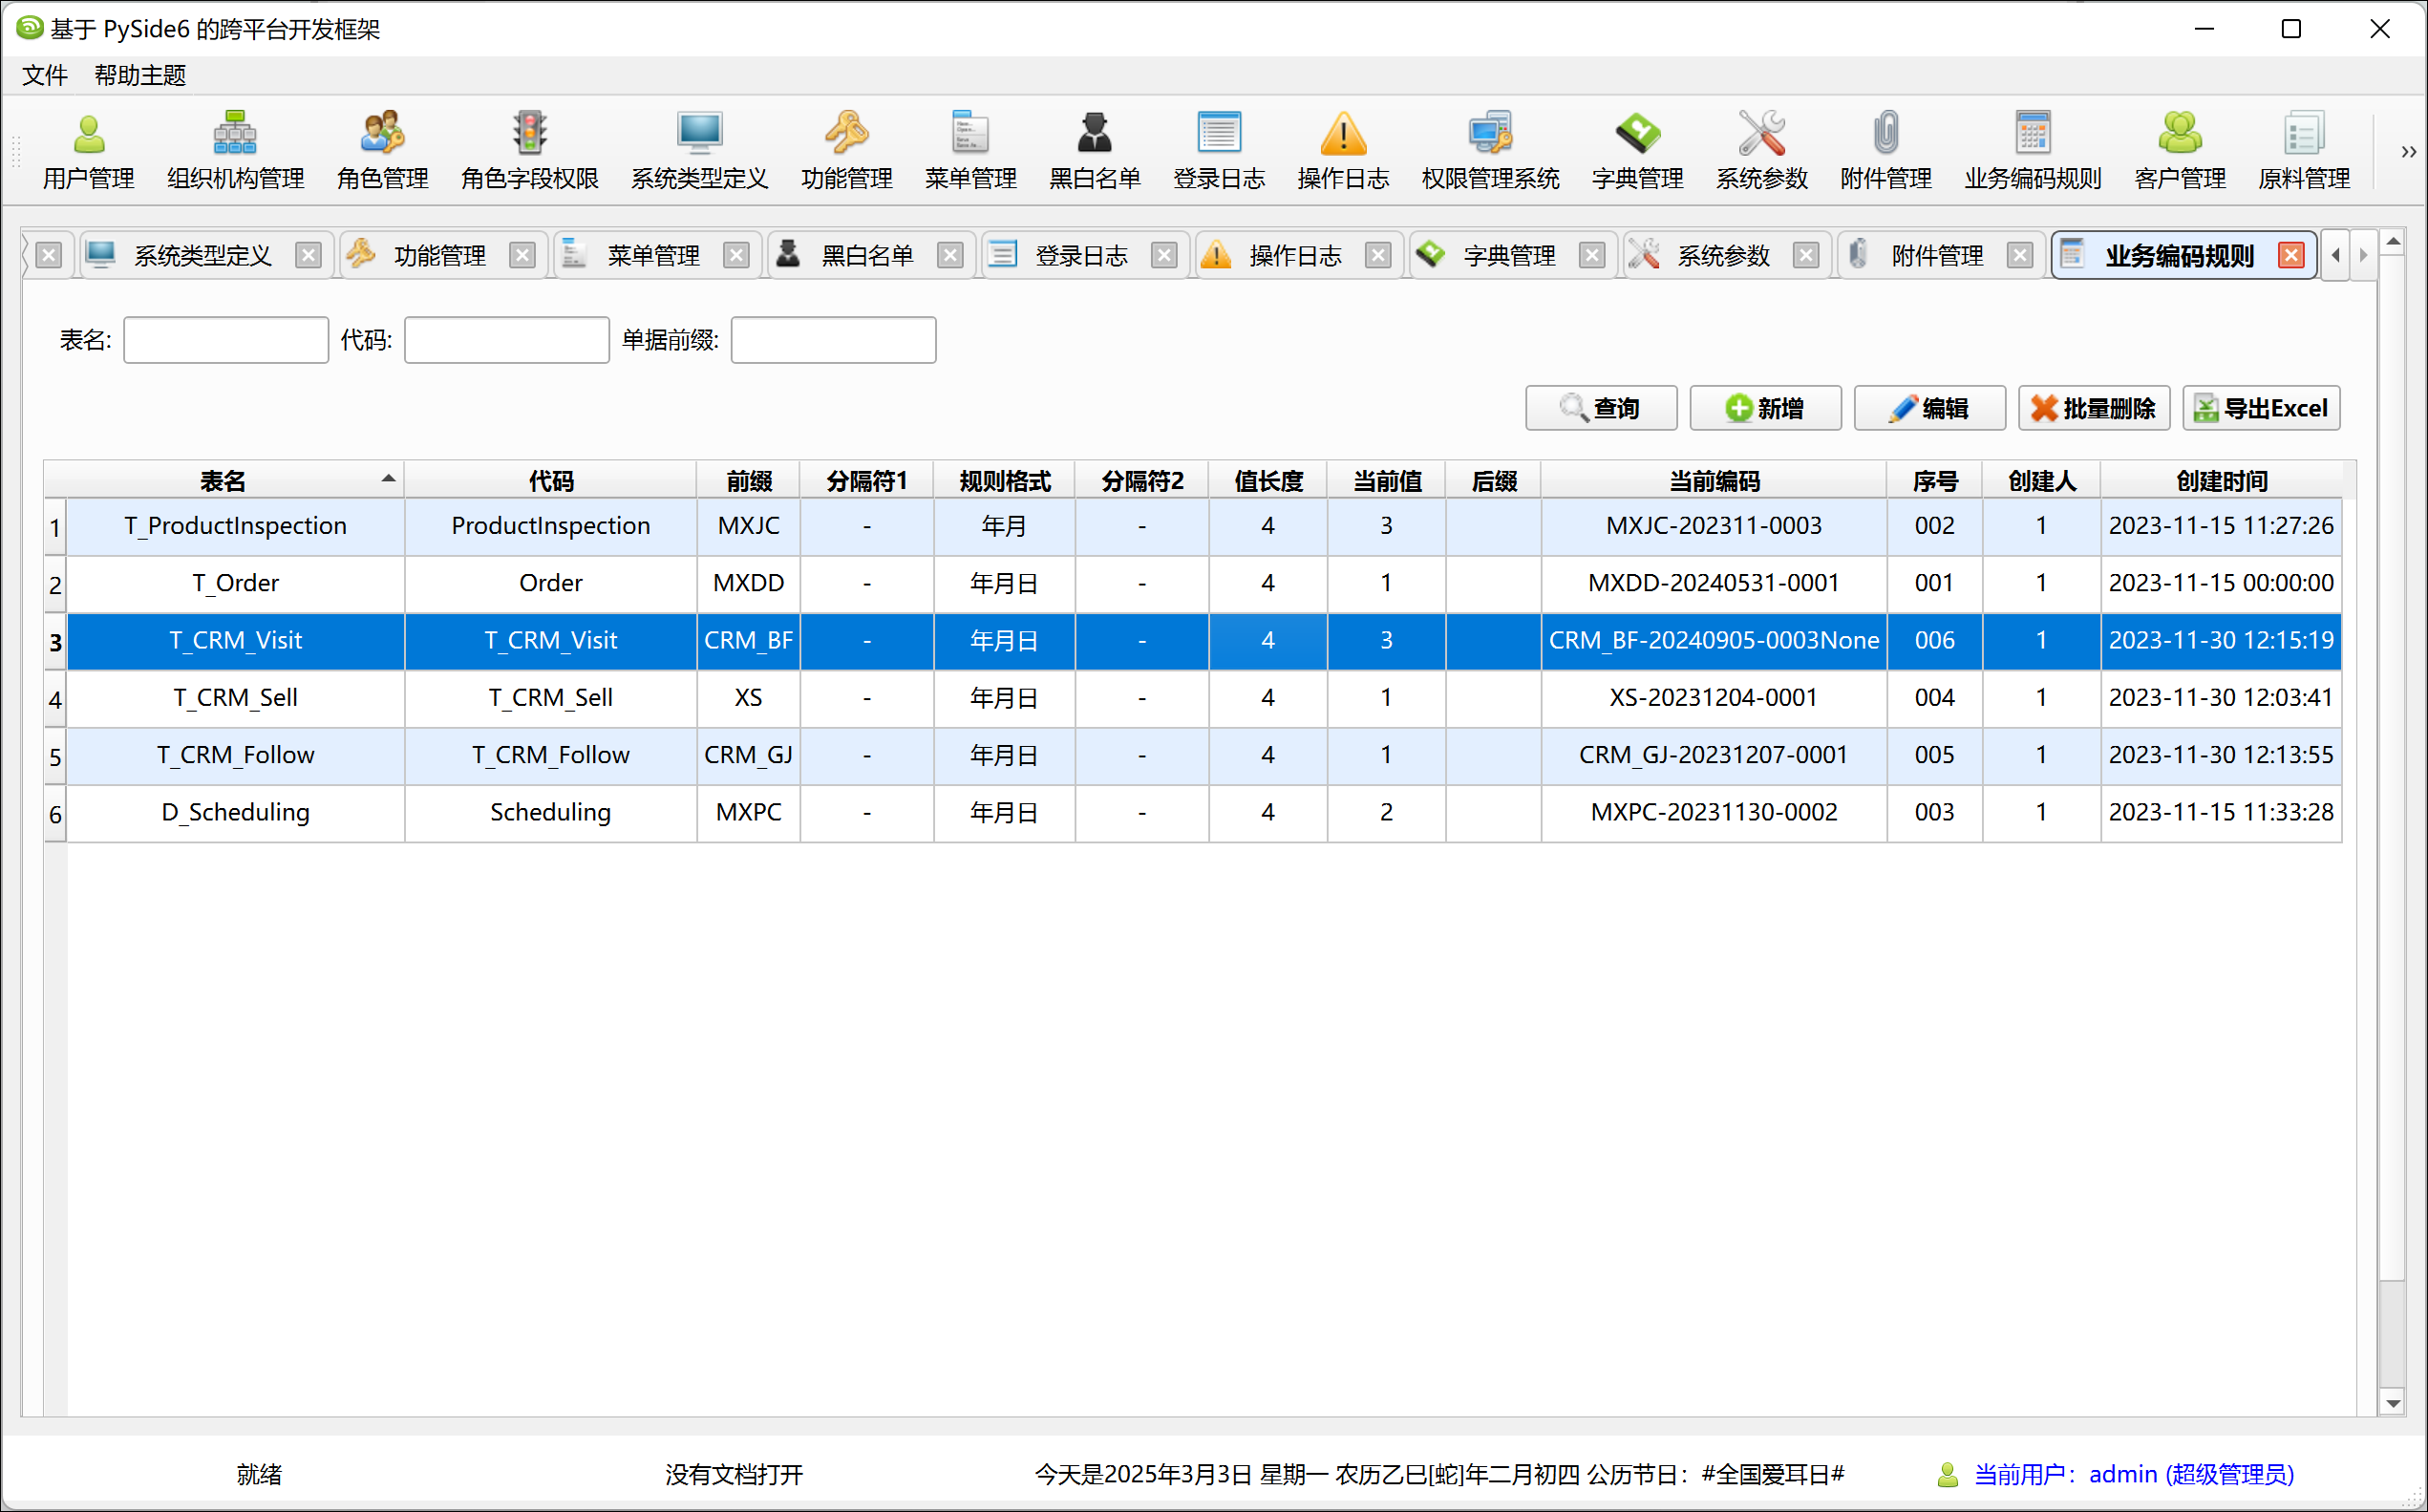The width and height of the screenshot is (2428, 1512).
Task: Close the 登录日志 tab
Action: (x=1163, y=256)
